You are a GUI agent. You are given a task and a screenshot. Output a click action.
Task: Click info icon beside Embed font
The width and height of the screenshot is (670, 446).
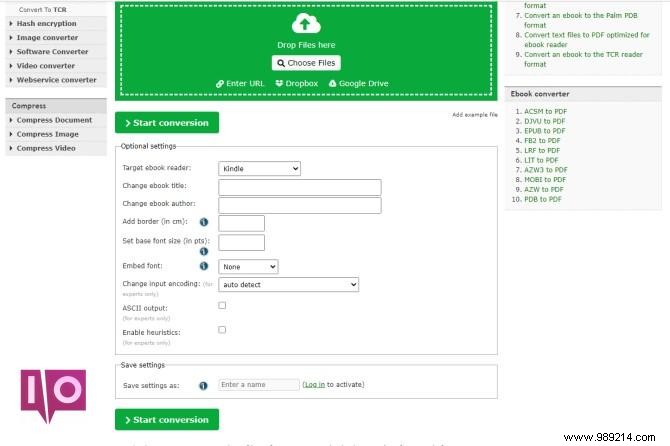click(x=204, y=267)
